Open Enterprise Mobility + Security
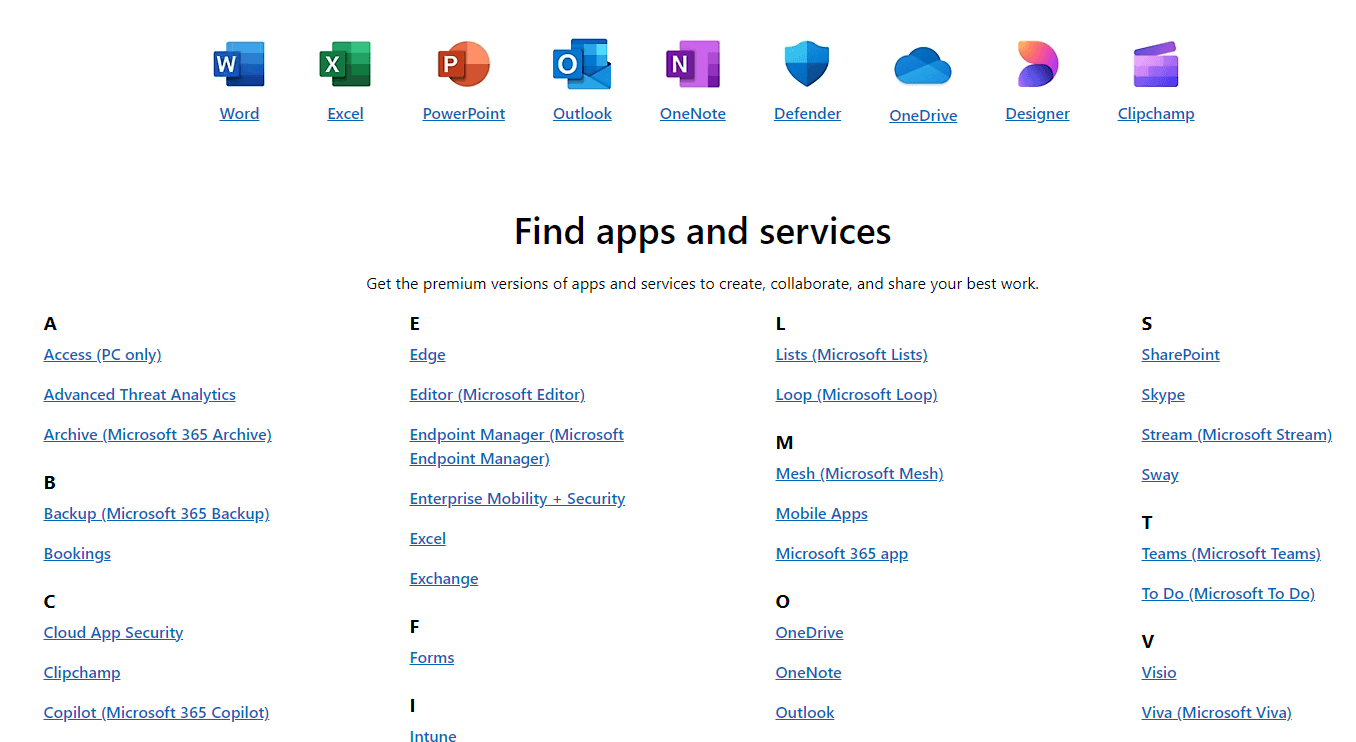The height and width of the screenshot is (742, 1356). pyautogui.click(x=517, y=498)
